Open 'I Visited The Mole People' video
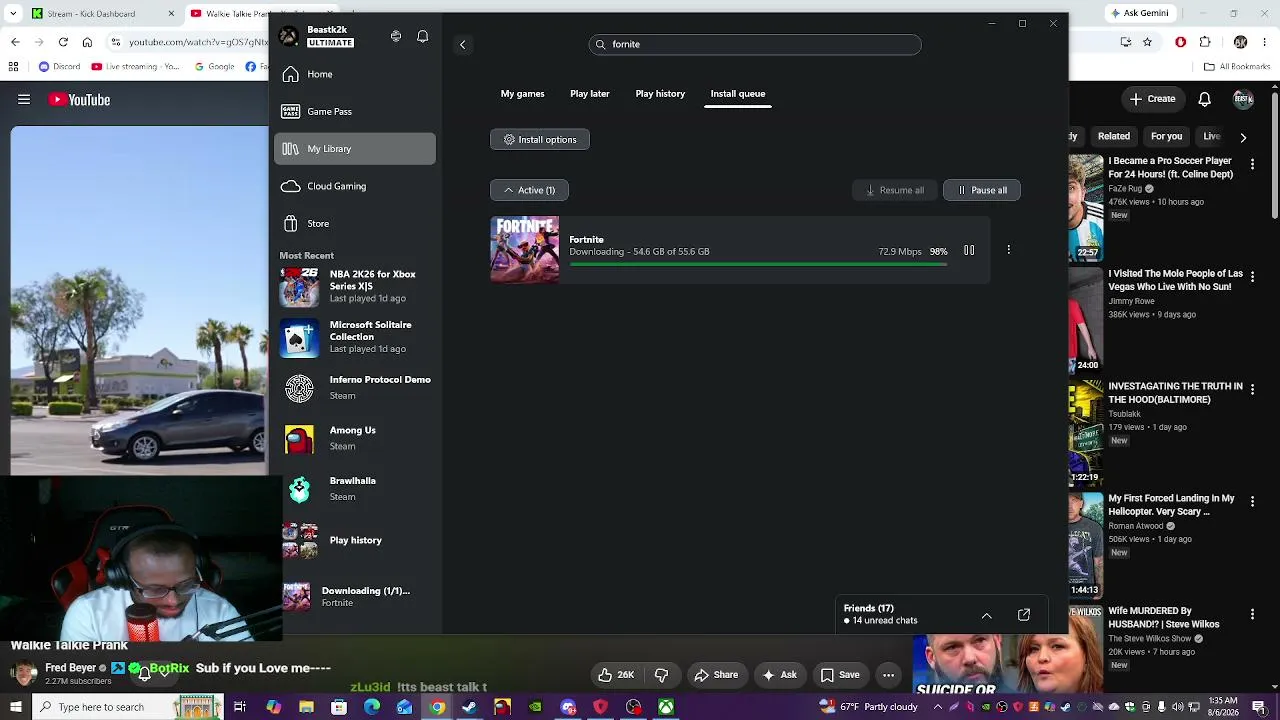This screenshot has height=720, width=1280. click(x=1176, y=280)
